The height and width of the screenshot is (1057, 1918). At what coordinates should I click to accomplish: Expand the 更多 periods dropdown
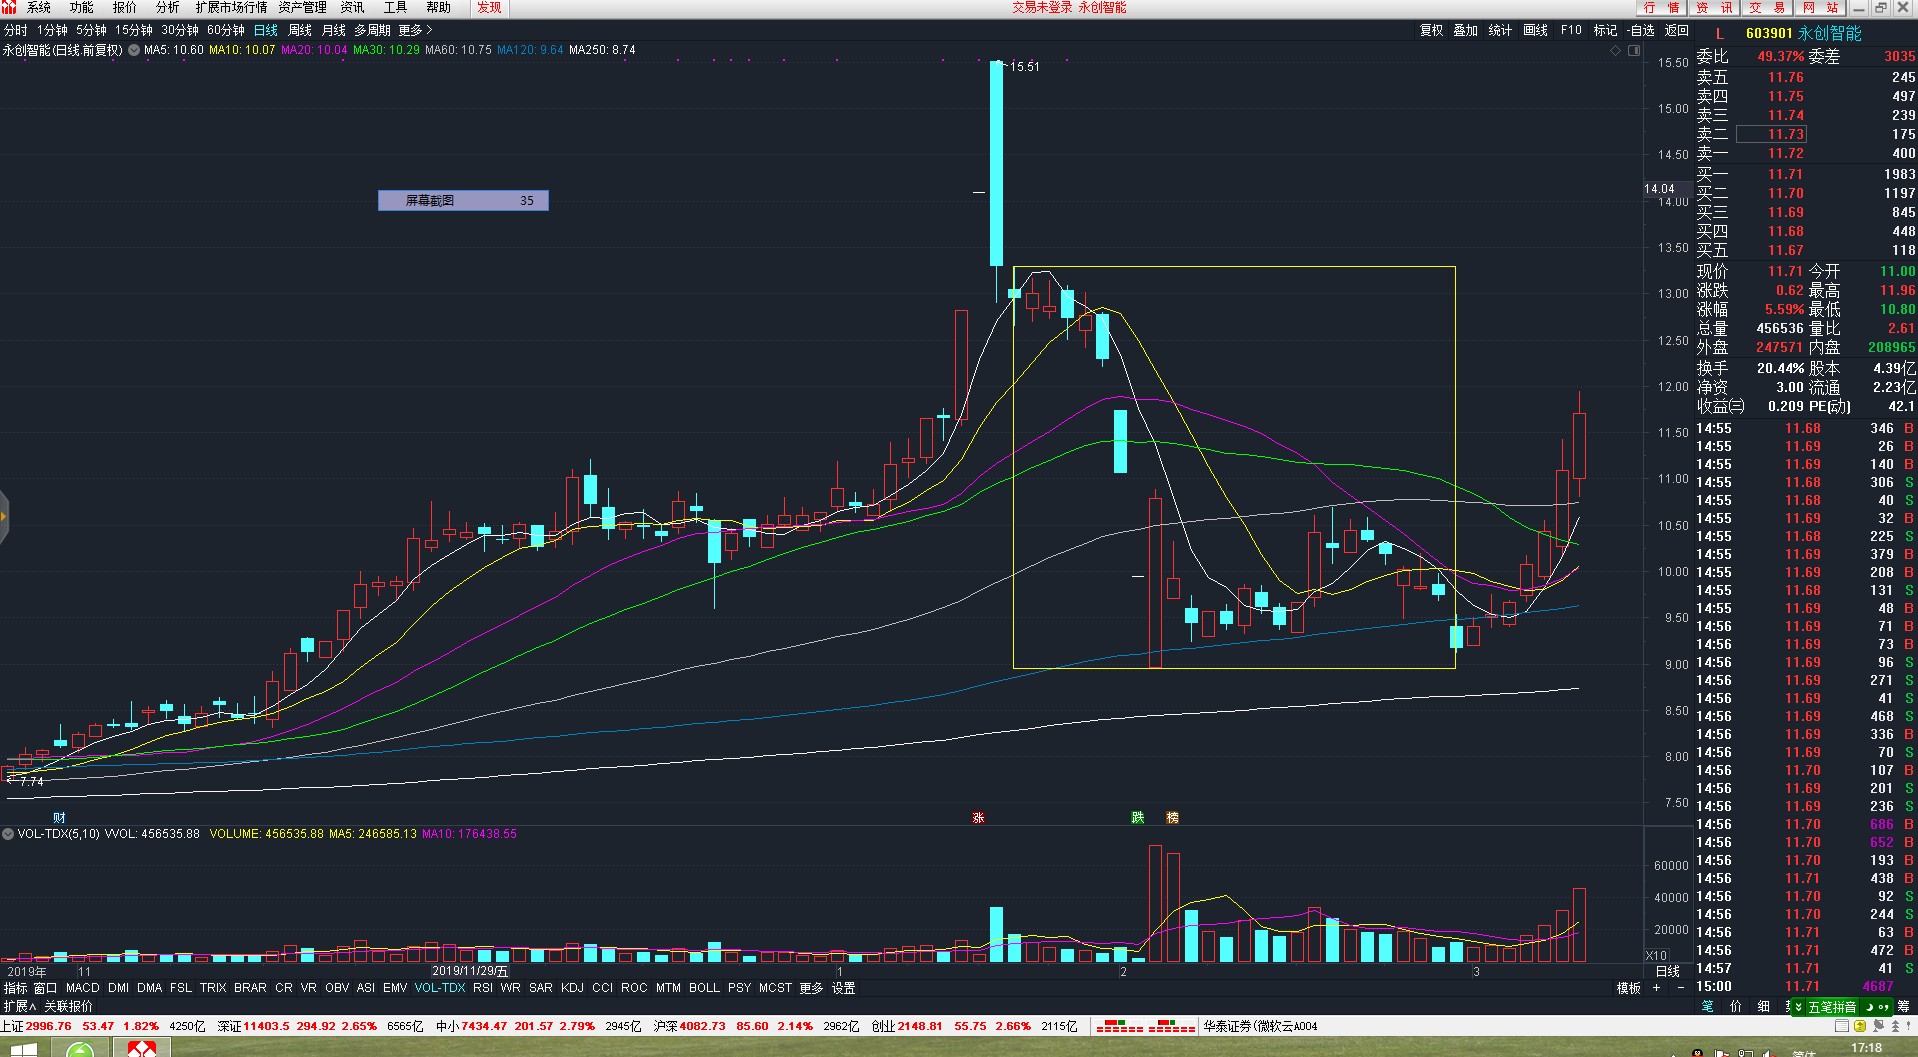pyautogui.click(x=415, y=30)
